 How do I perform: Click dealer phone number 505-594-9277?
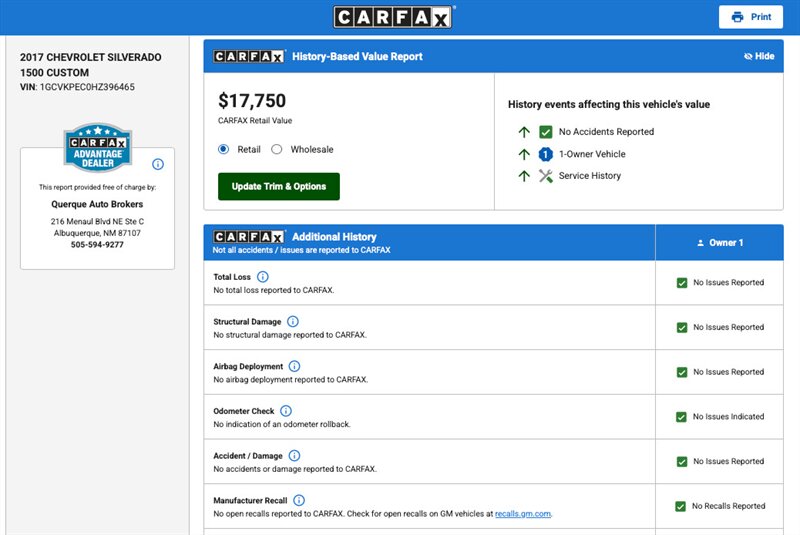[x=97, y=245]
